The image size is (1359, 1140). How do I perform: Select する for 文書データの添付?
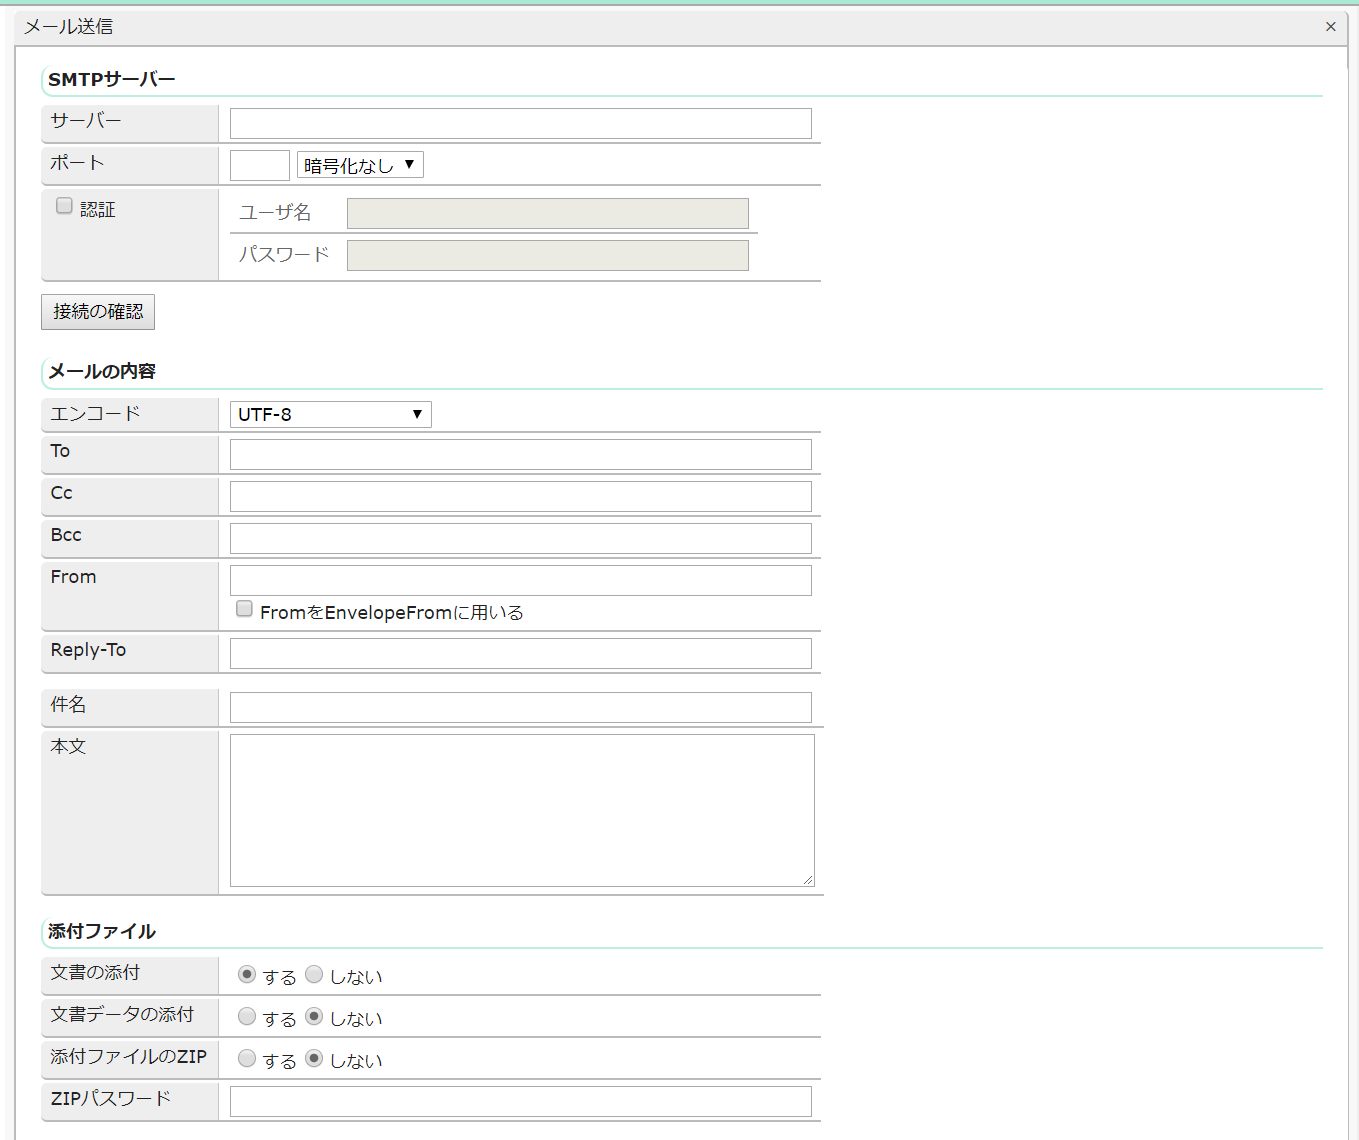coord(247,1016)
